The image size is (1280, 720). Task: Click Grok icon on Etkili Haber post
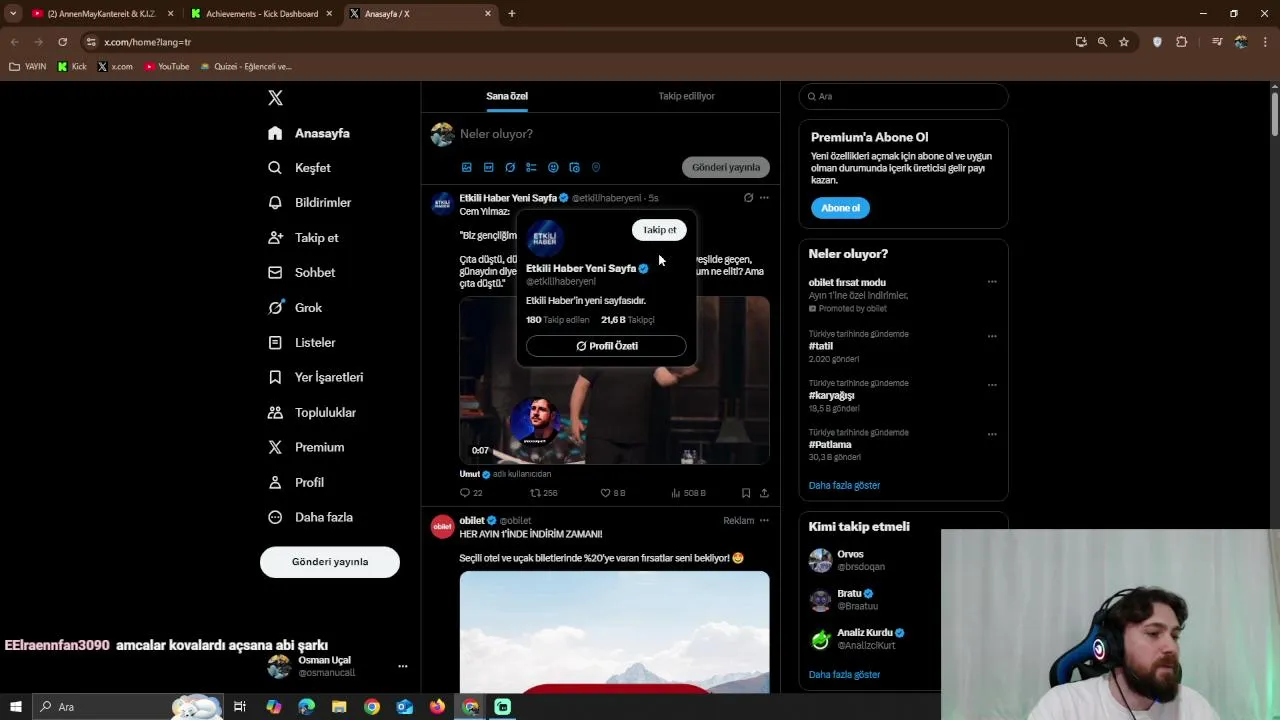[x=748, y=198]
